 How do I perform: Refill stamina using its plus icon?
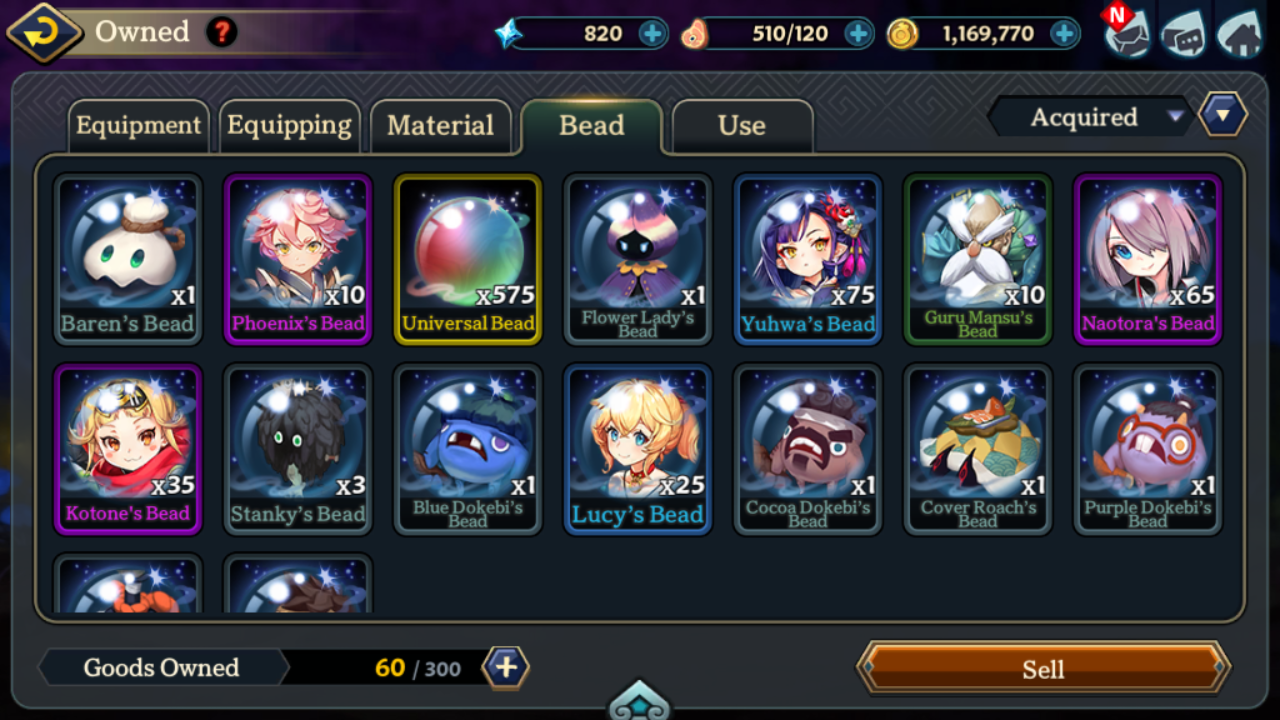[x=858, y=34]
